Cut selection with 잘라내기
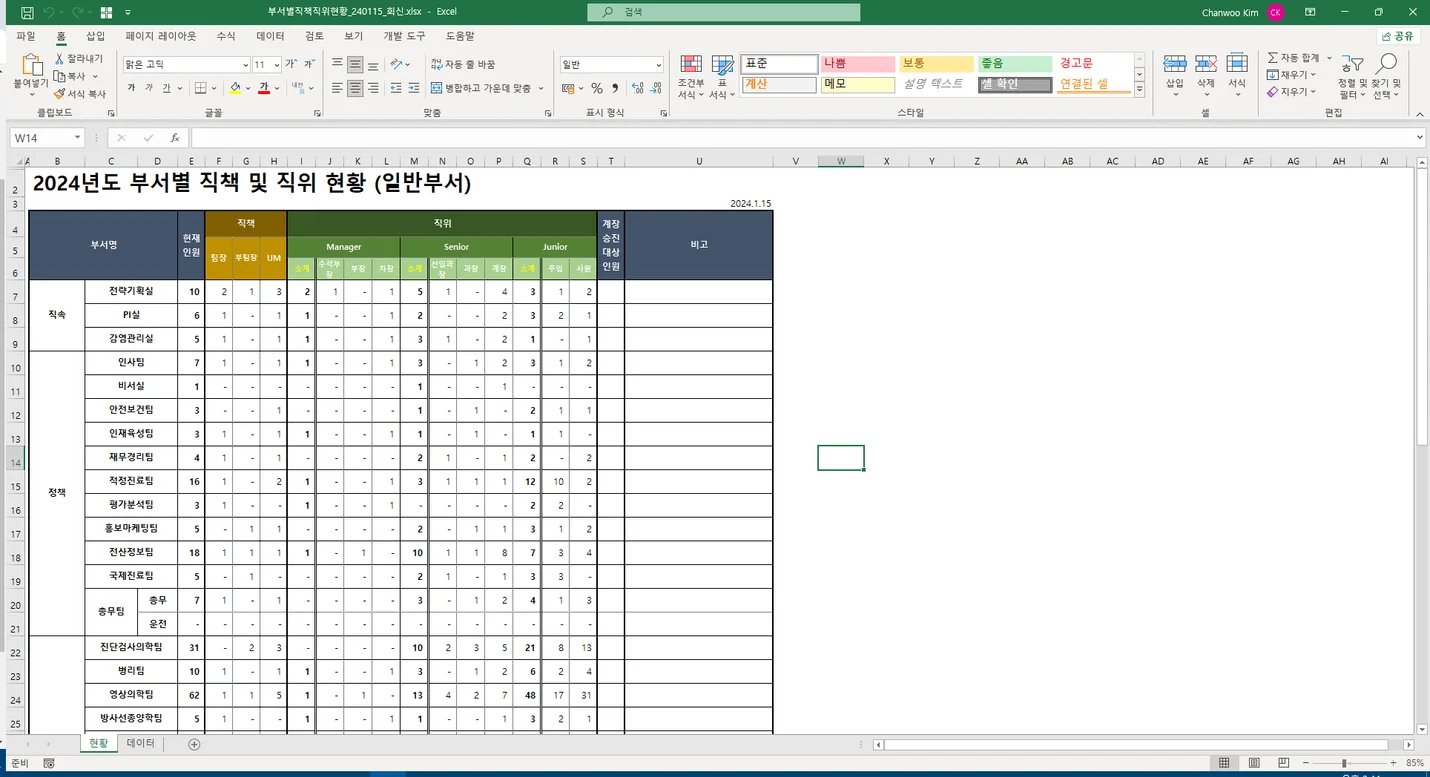Screen dimensions: 1430x777 (80, 59)
